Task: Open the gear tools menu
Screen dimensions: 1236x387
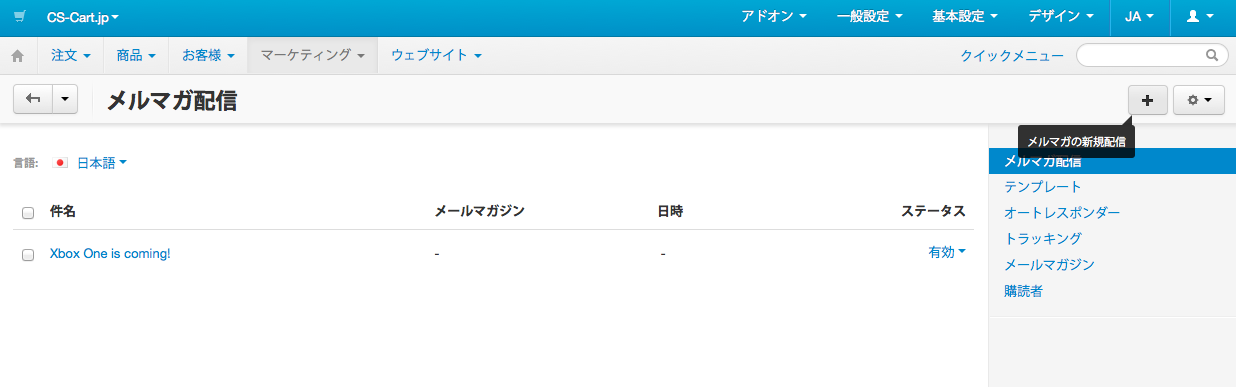Action: pyautogui.click(x=1198, y=100)
